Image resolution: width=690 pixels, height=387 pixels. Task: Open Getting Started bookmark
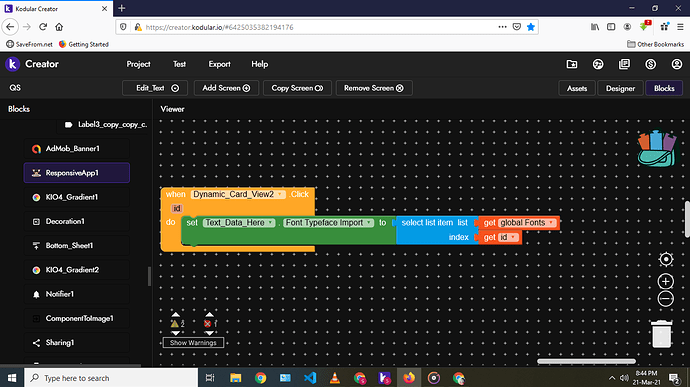[x=84, y=44]
